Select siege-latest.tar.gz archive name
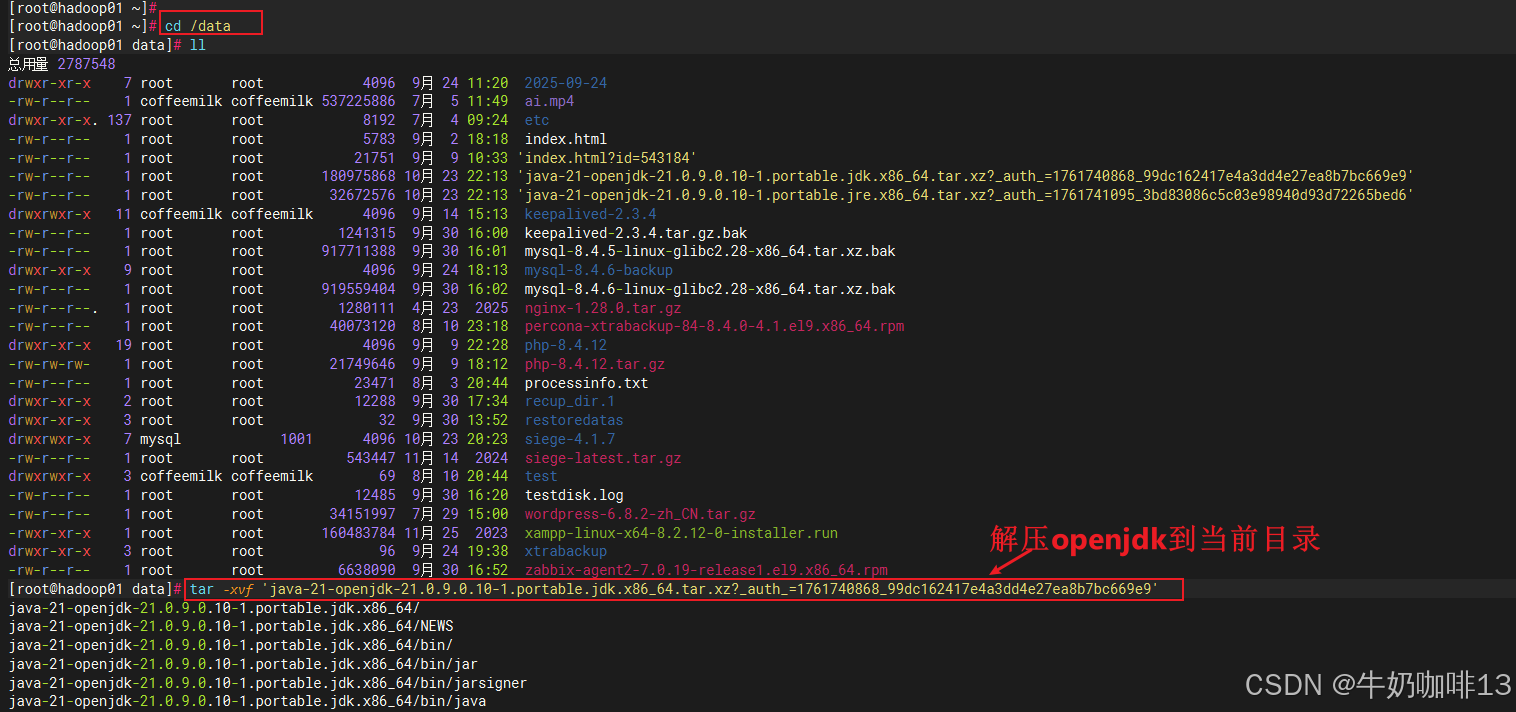1516x712 pixels. pos(603,458)
